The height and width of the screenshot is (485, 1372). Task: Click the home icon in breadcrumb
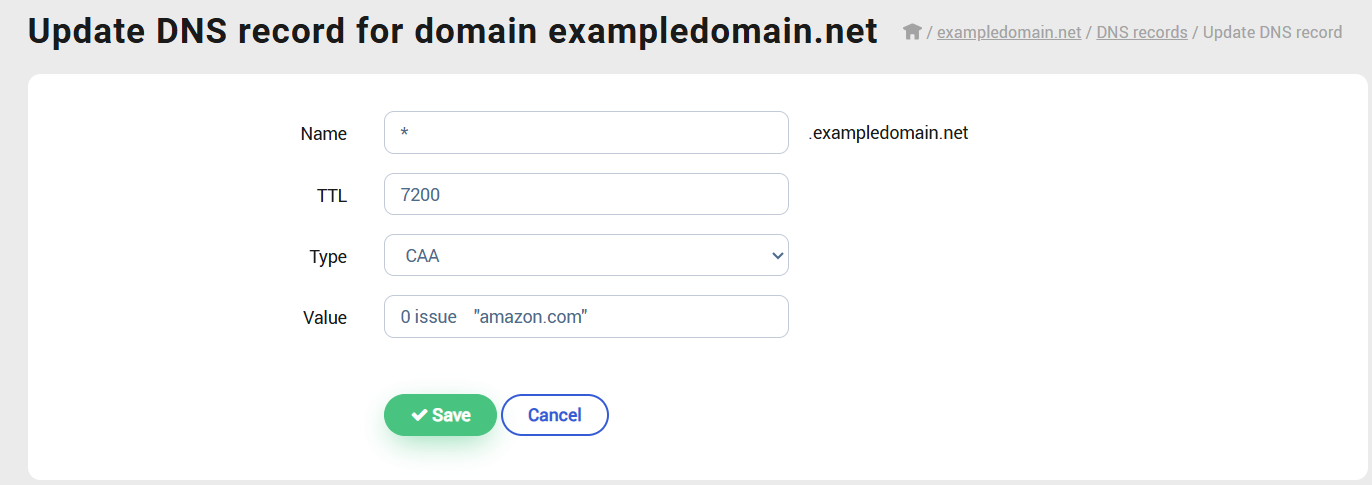911,32
